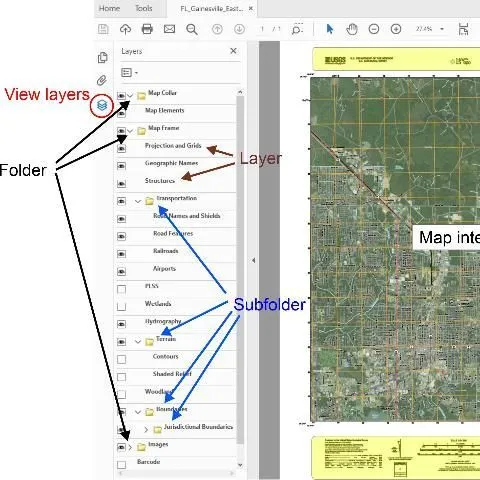Screen dimensions: 480x480
Task: Click the page number input field
Action: pos(262,29)
